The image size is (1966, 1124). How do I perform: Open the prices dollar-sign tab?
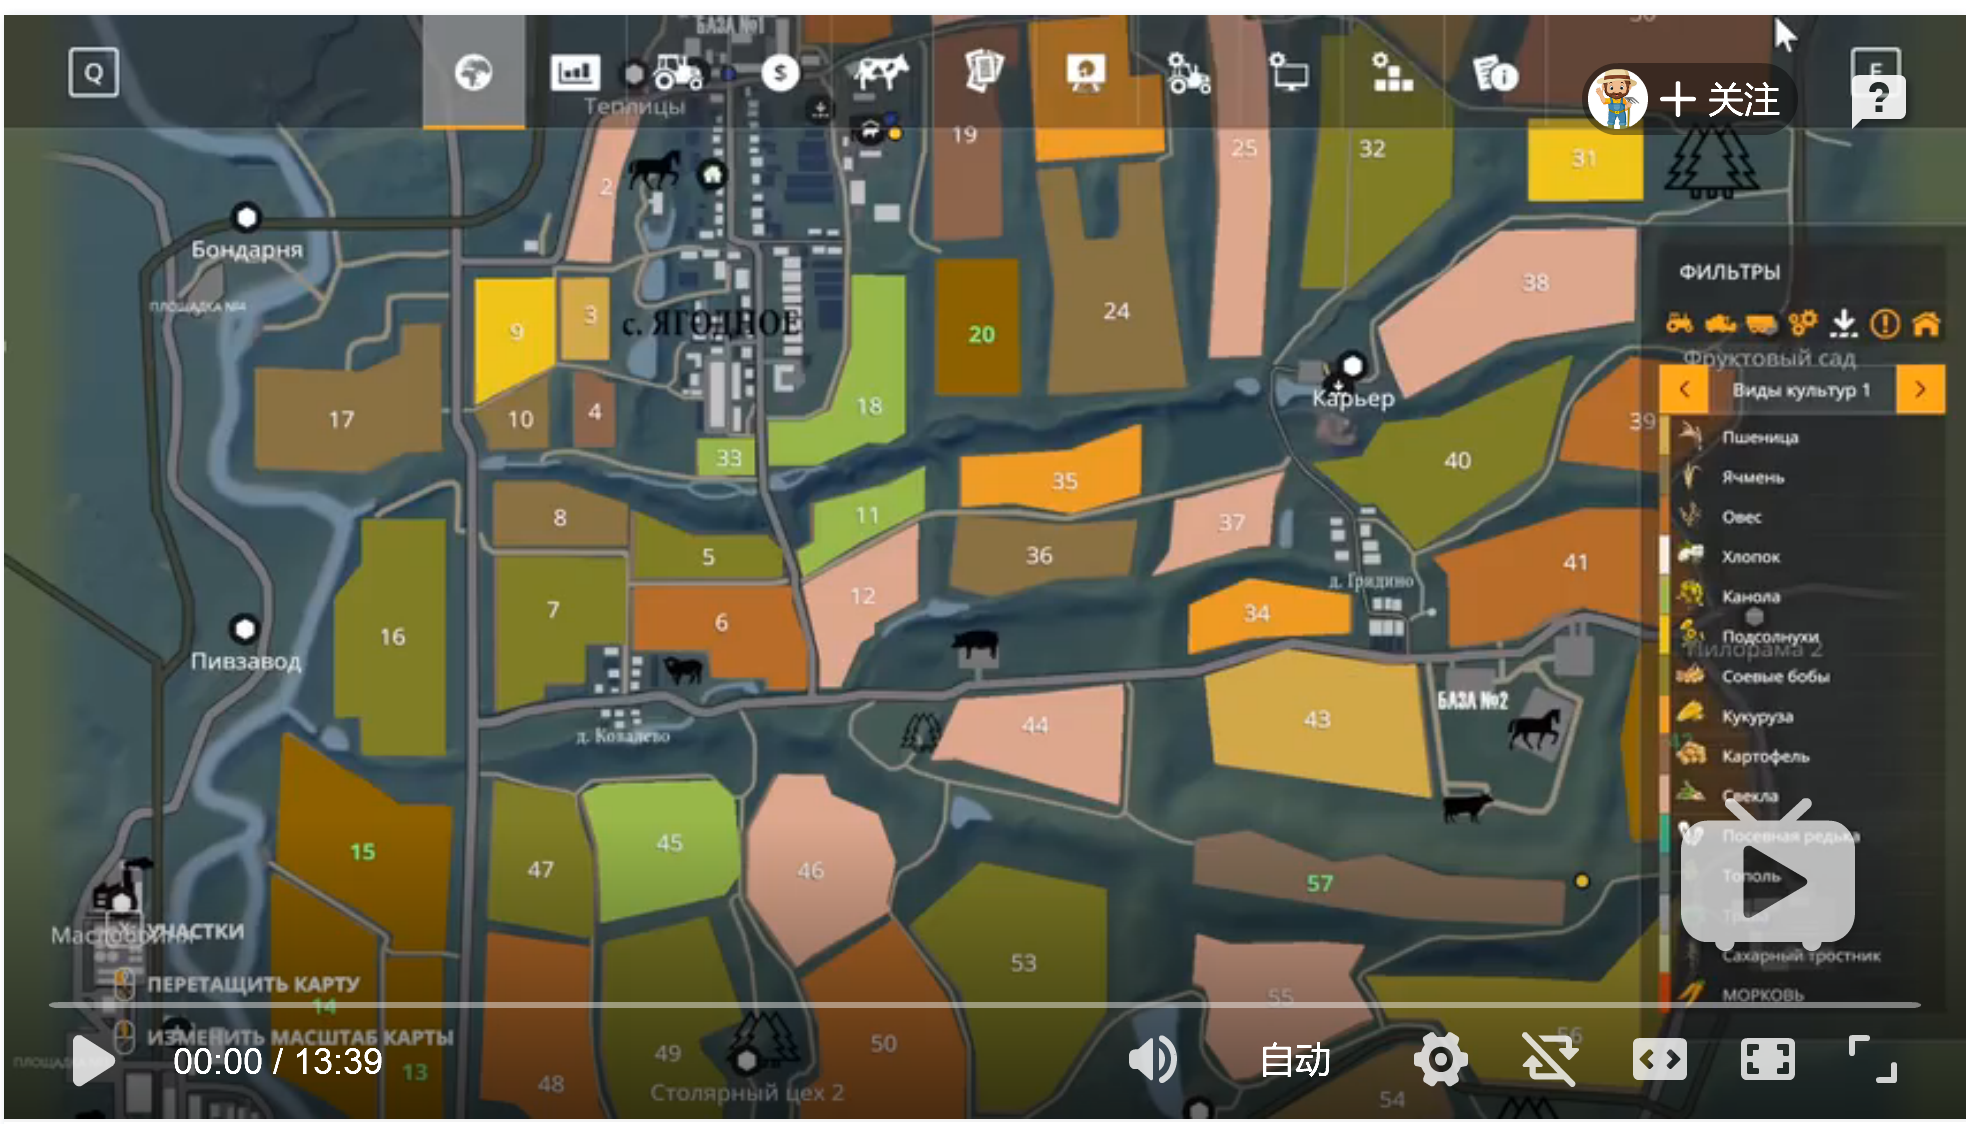click(779, 73)
